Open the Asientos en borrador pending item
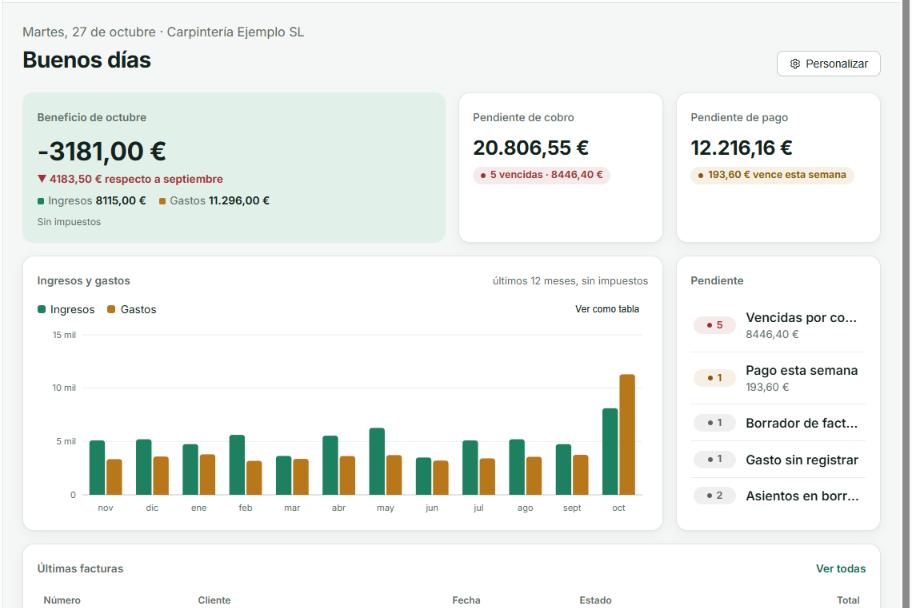Image resolution: width=912 pixels, height=608 pixels. [x=778, y=496]
